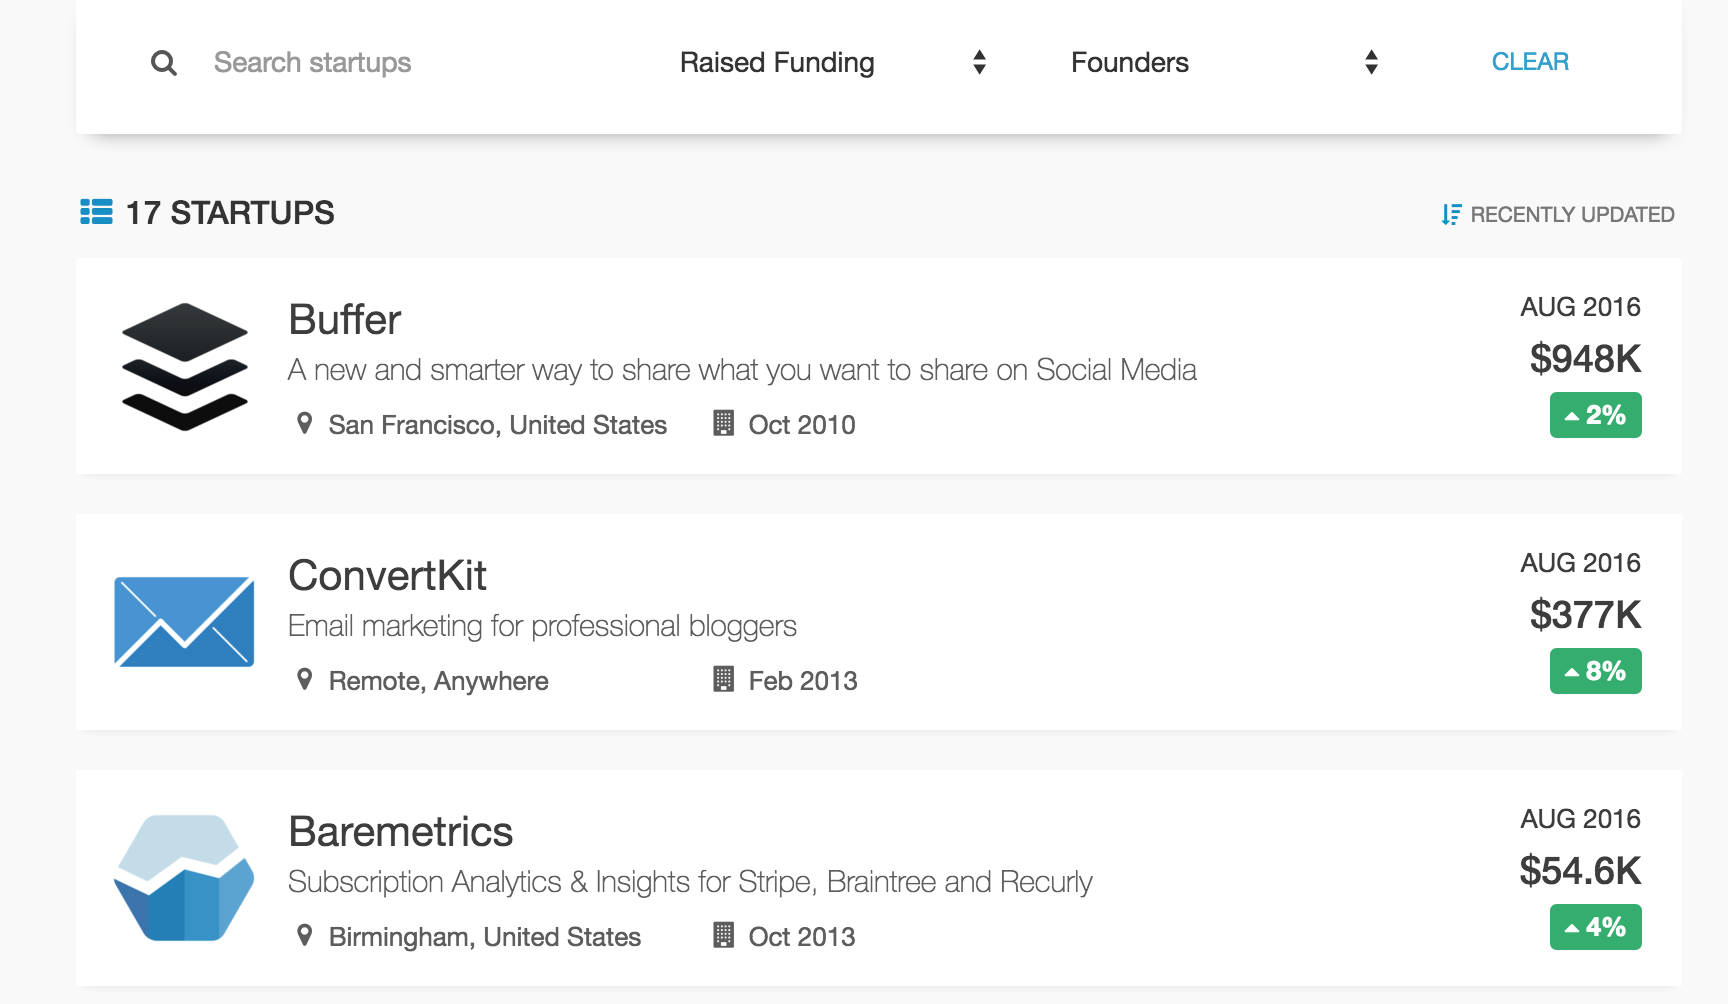Click the location pin beside San Francisco
Viewport: 1728px width, 1004px height.
coord(305,424)
